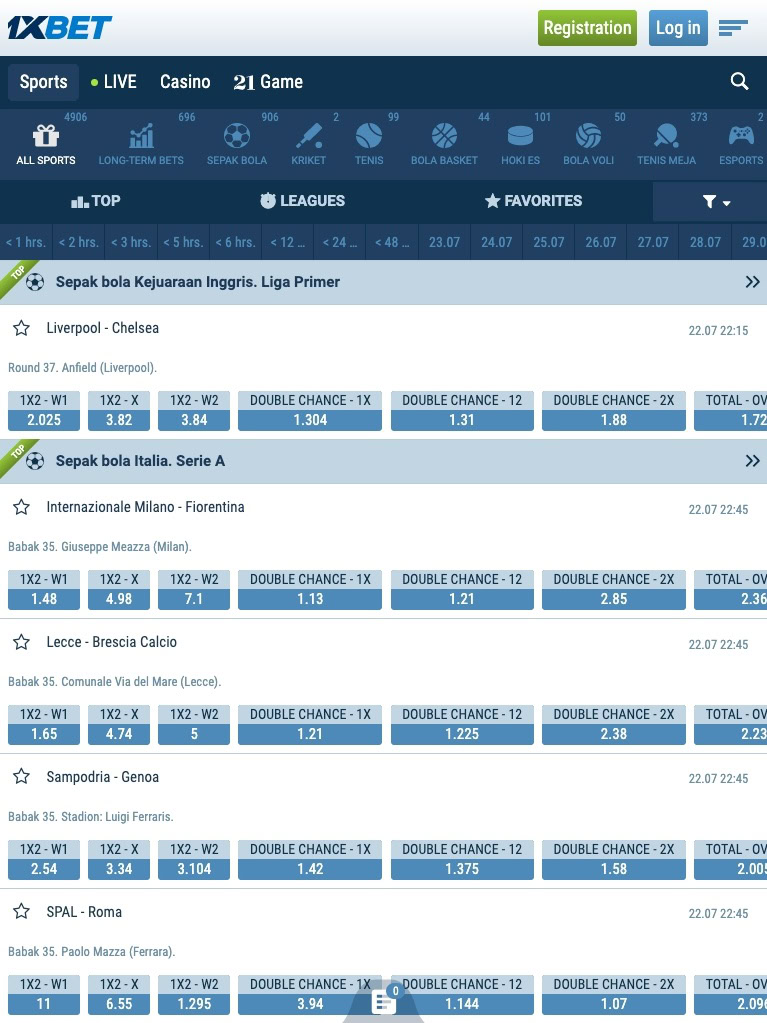767x1023 pixels.
Task: Bet Roma W2 at 1.295
Action: click(x=194, y=995)
